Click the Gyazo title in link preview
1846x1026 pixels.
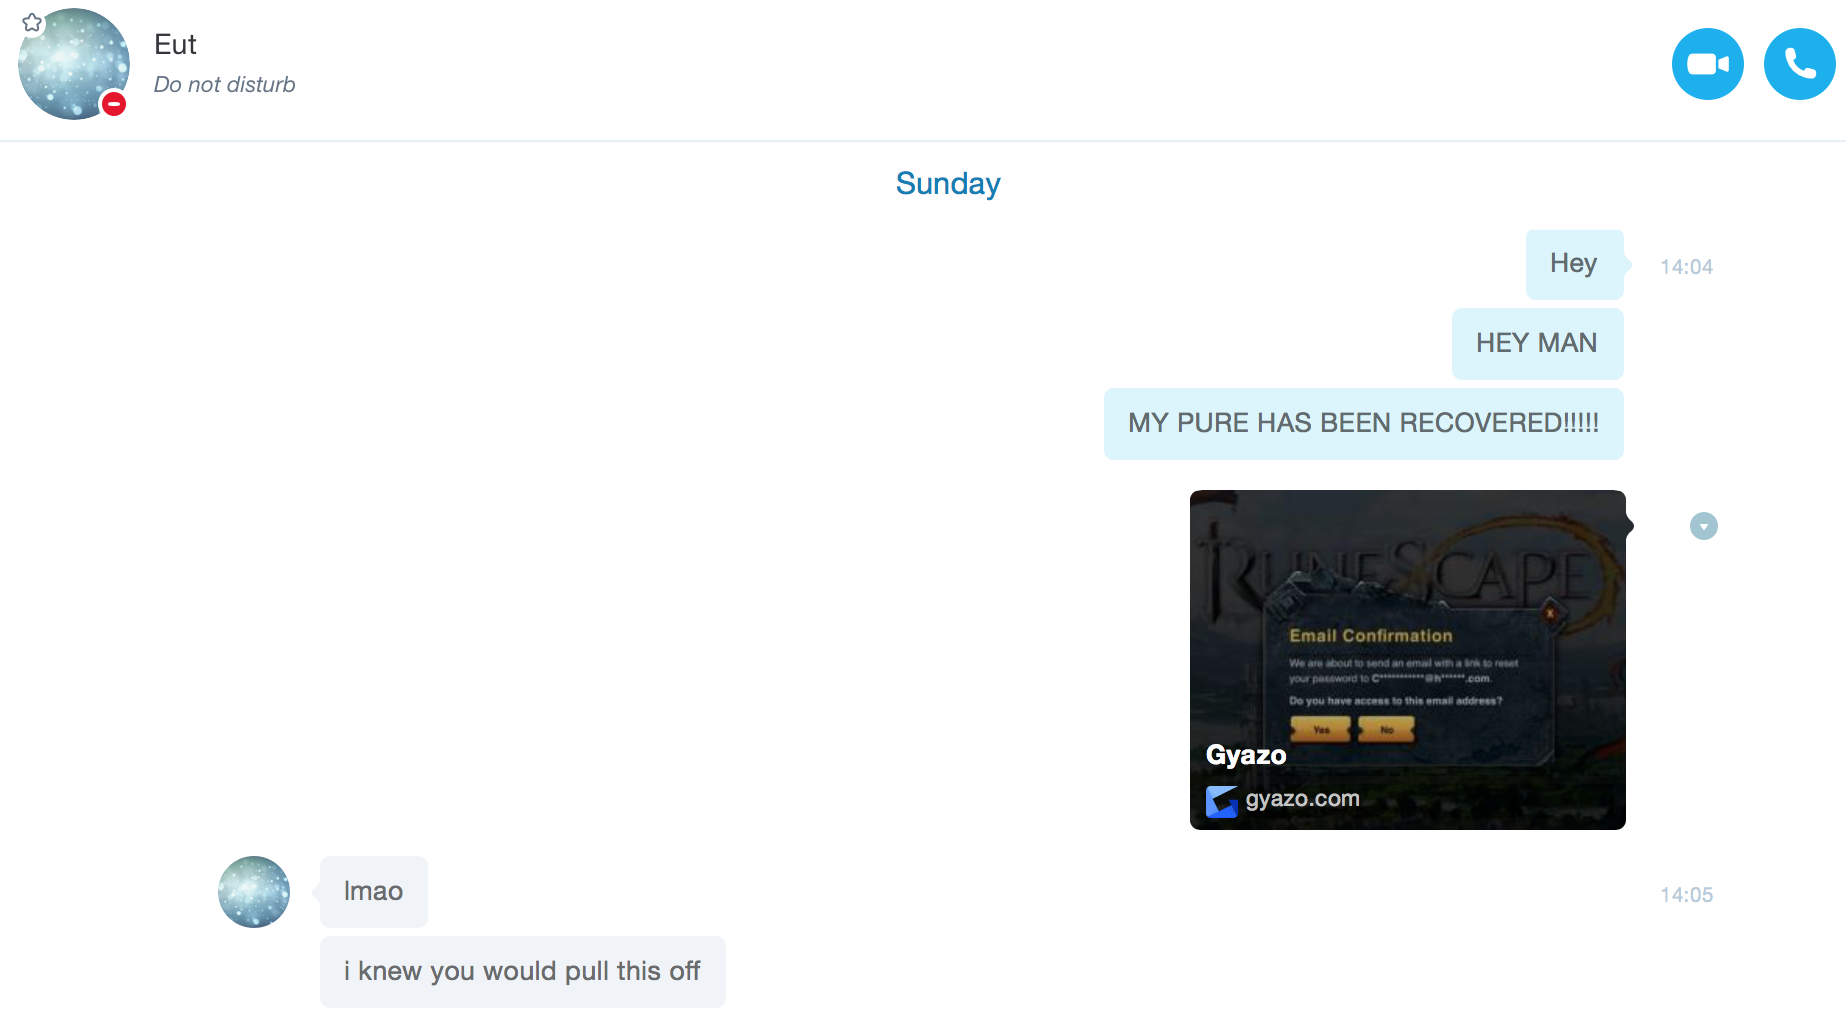point(1246,755)
